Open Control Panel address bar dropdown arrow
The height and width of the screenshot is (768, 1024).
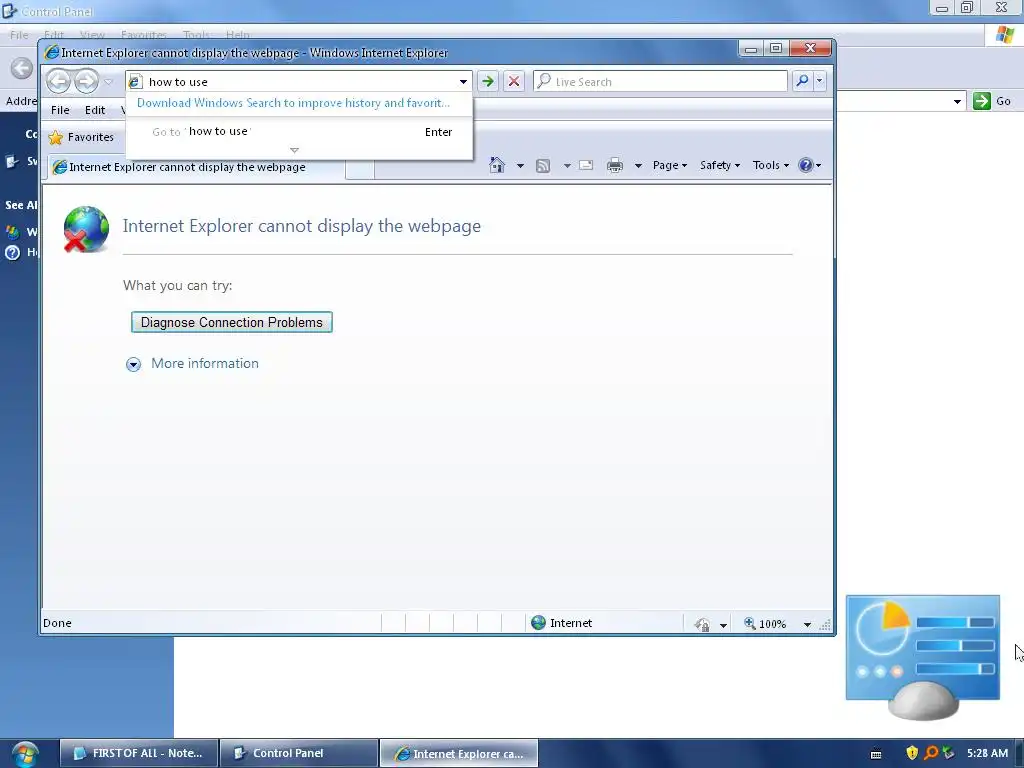[957, 101]
